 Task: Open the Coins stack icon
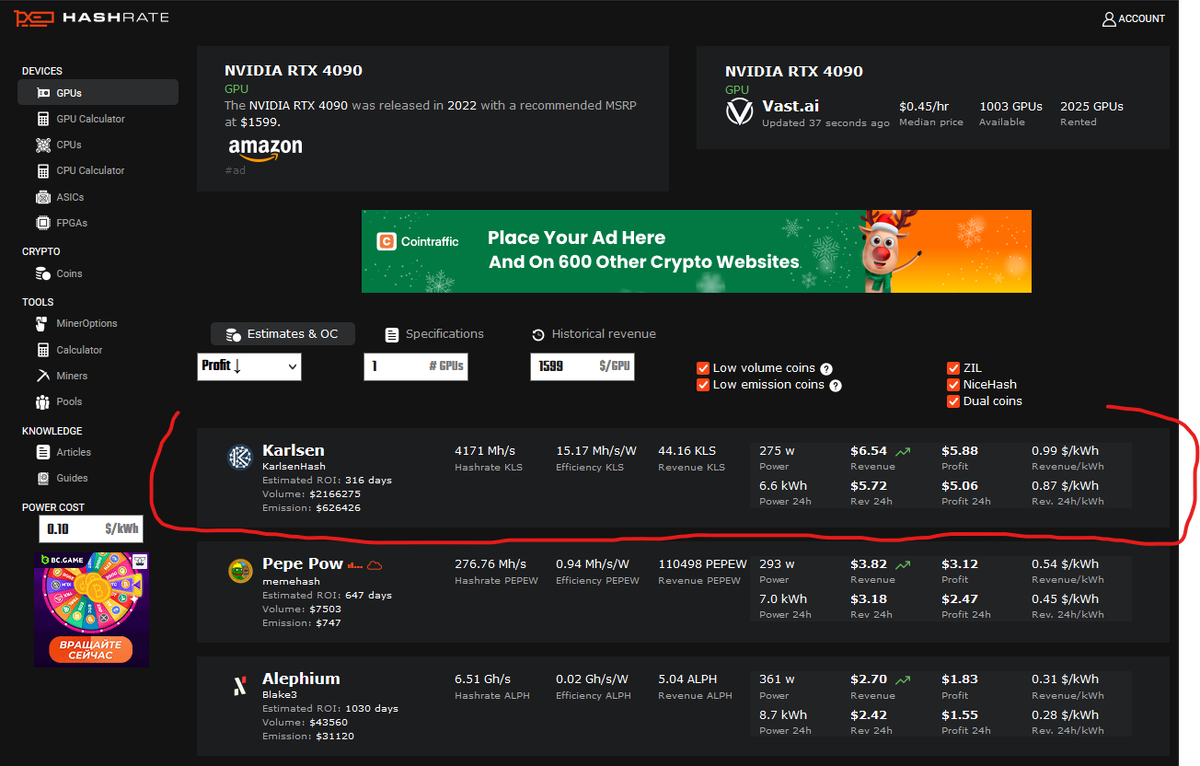[43, 273]
